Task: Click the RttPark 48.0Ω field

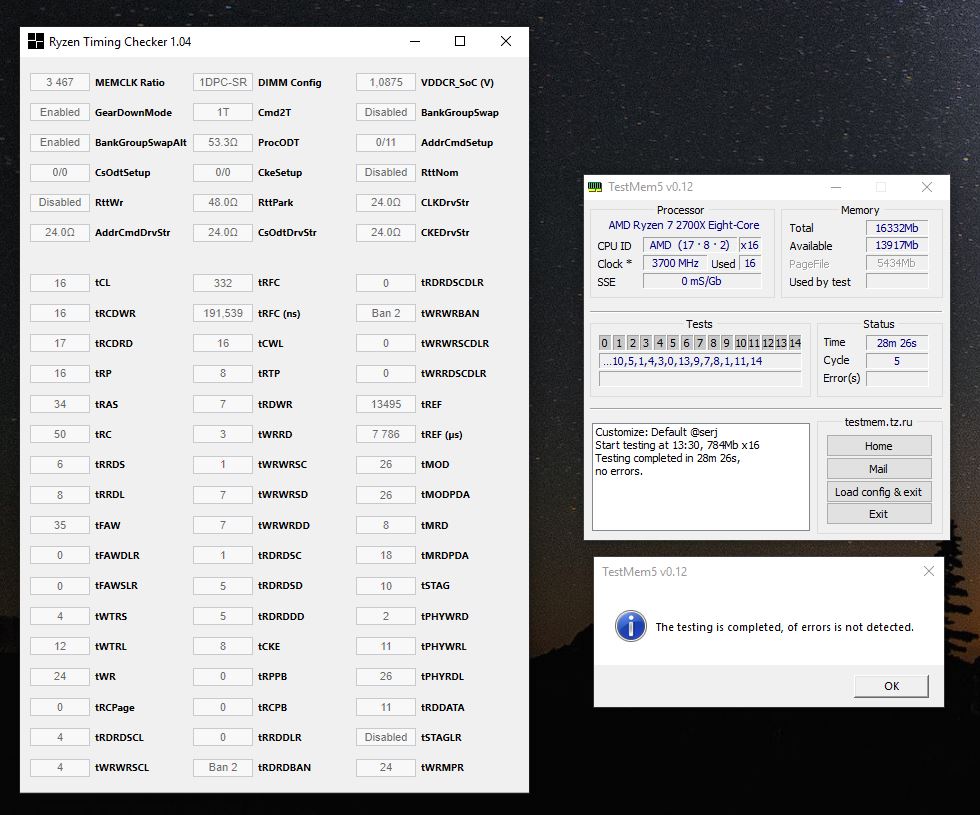Action: pos(223,202)
